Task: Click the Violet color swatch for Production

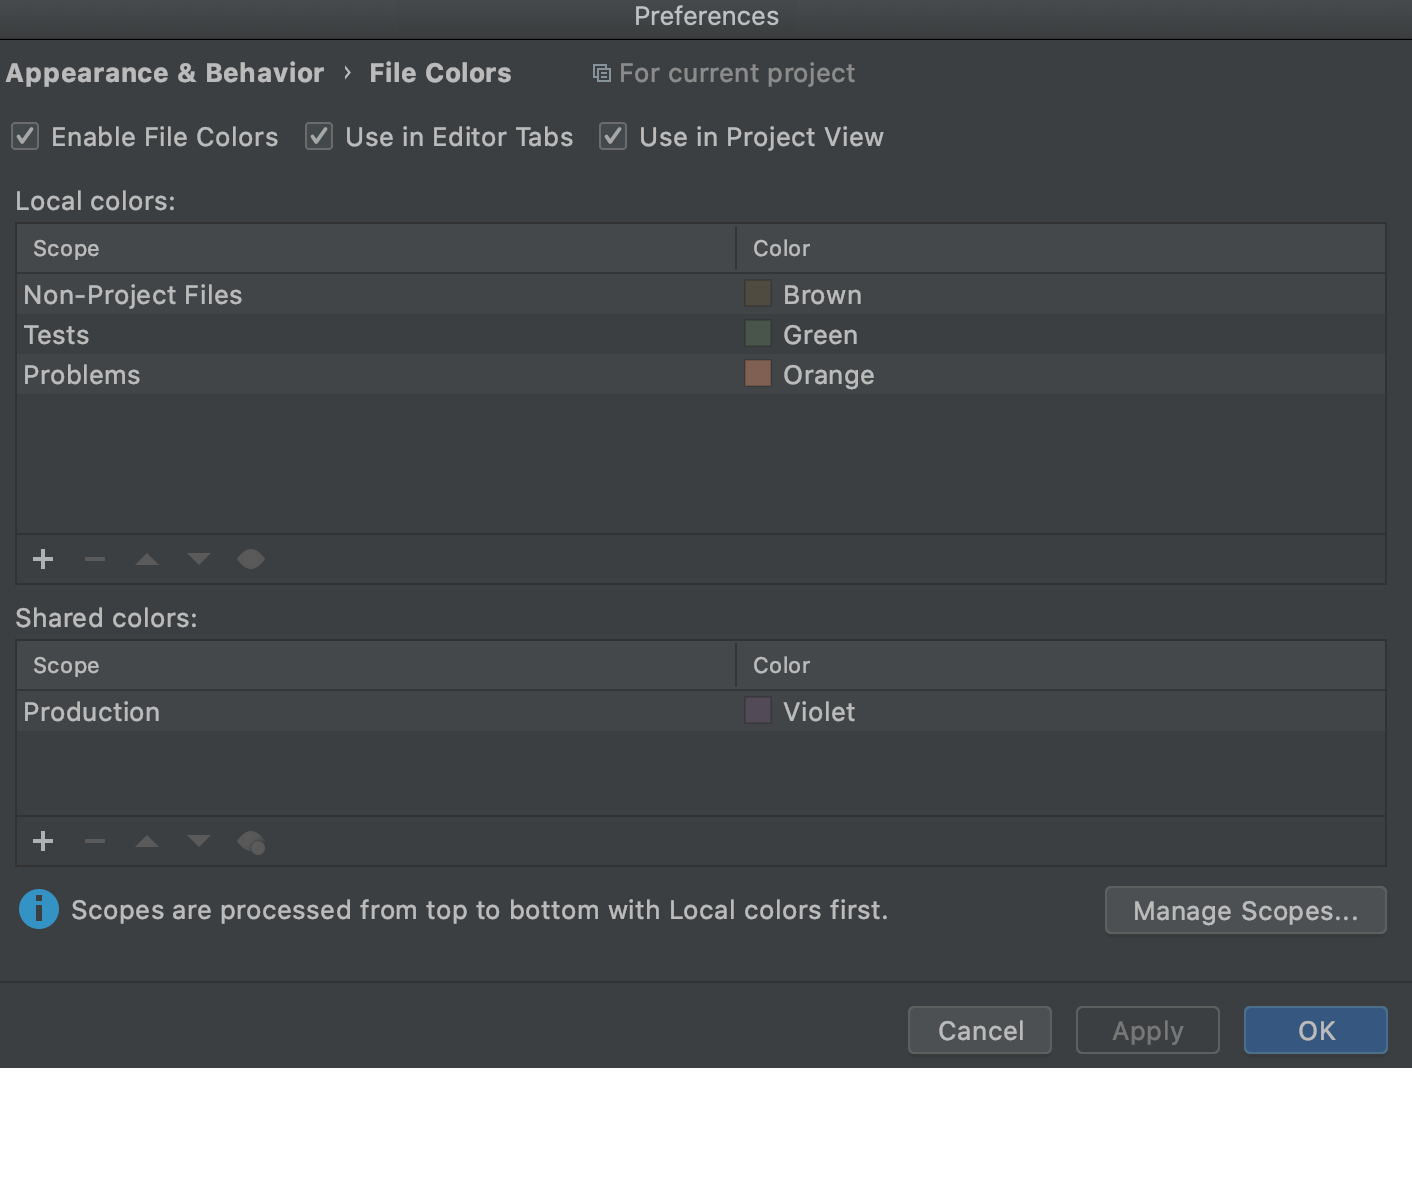Action: click(757, 710)
